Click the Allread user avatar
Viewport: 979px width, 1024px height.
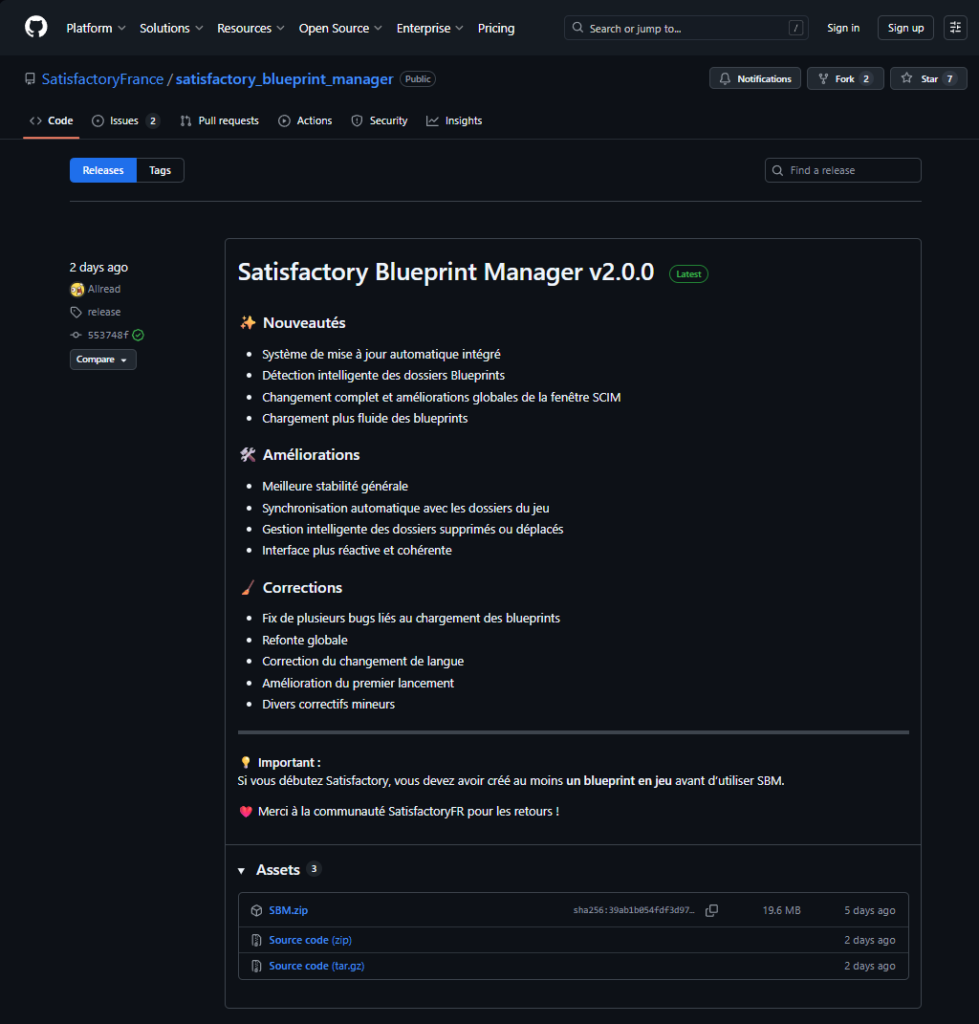click(x=77, y=289)
